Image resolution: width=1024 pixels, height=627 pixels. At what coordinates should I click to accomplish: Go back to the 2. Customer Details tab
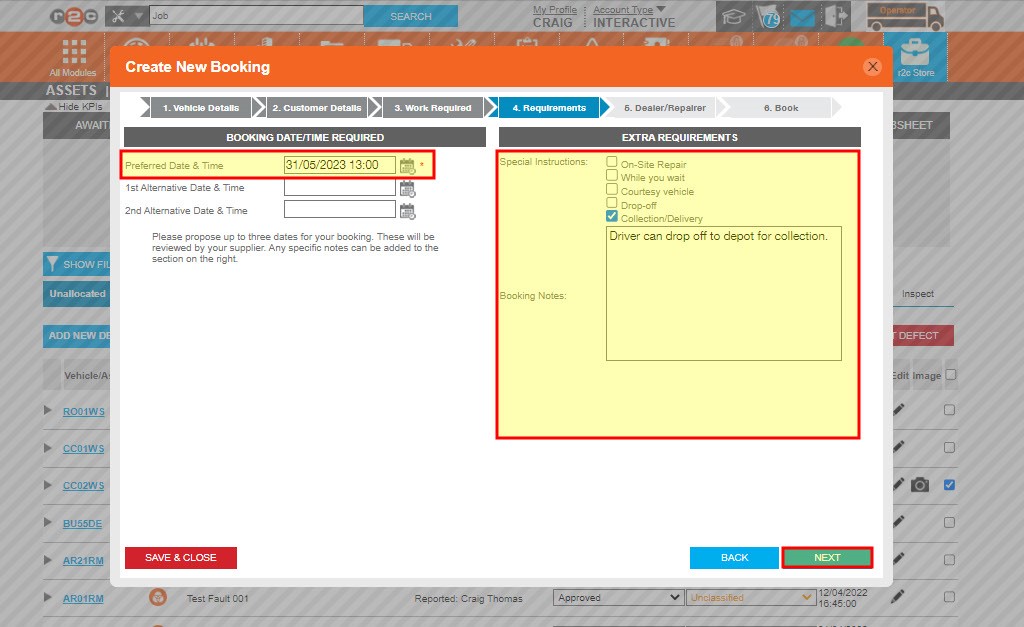(x=315, y=106)
